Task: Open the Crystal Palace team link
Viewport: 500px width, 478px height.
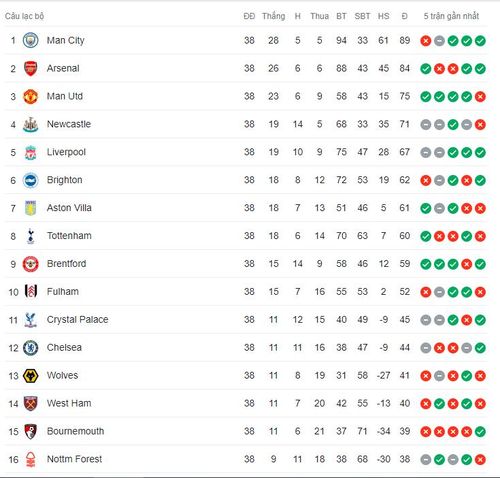Action: pyautogui.click(x=77, y=319)
